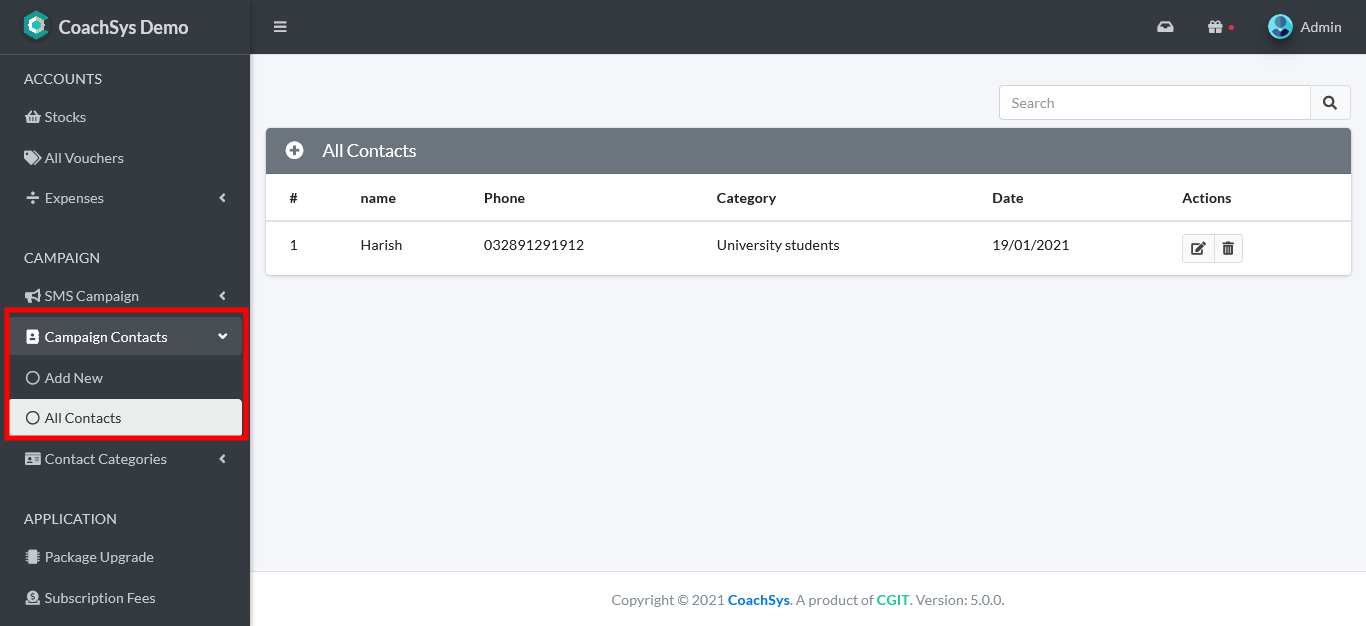1366x626 pixels.
Task: Click the Campaign Contacts address book icon
Action: coord(33,336)
